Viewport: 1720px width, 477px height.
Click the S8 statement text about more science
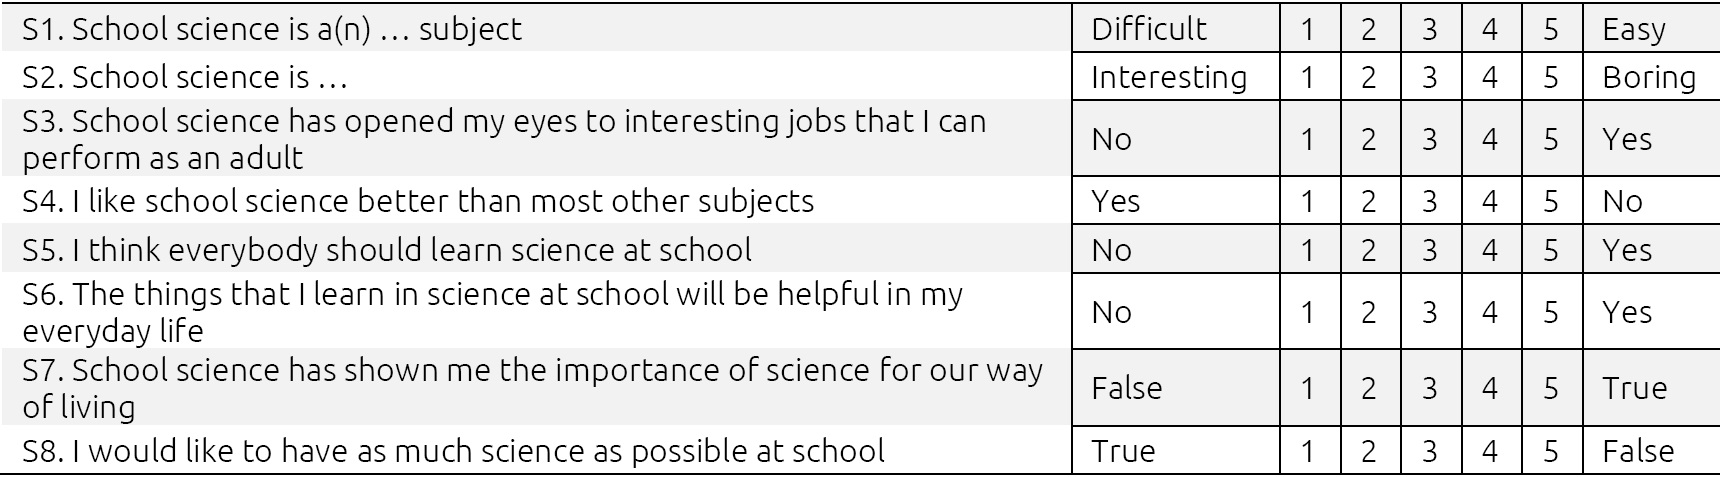(453, 451)
